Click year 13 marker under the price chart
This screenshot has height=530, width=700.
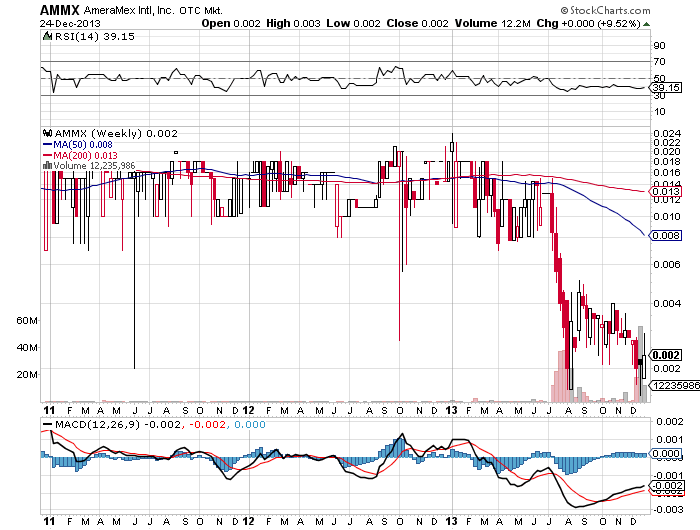(452, 410)
